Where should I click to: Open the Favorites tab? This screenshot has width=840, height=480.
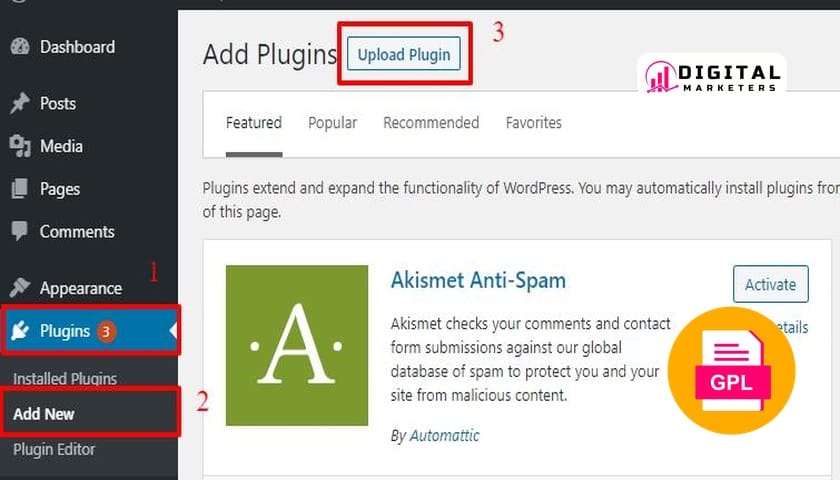click(x=533, y=123)
